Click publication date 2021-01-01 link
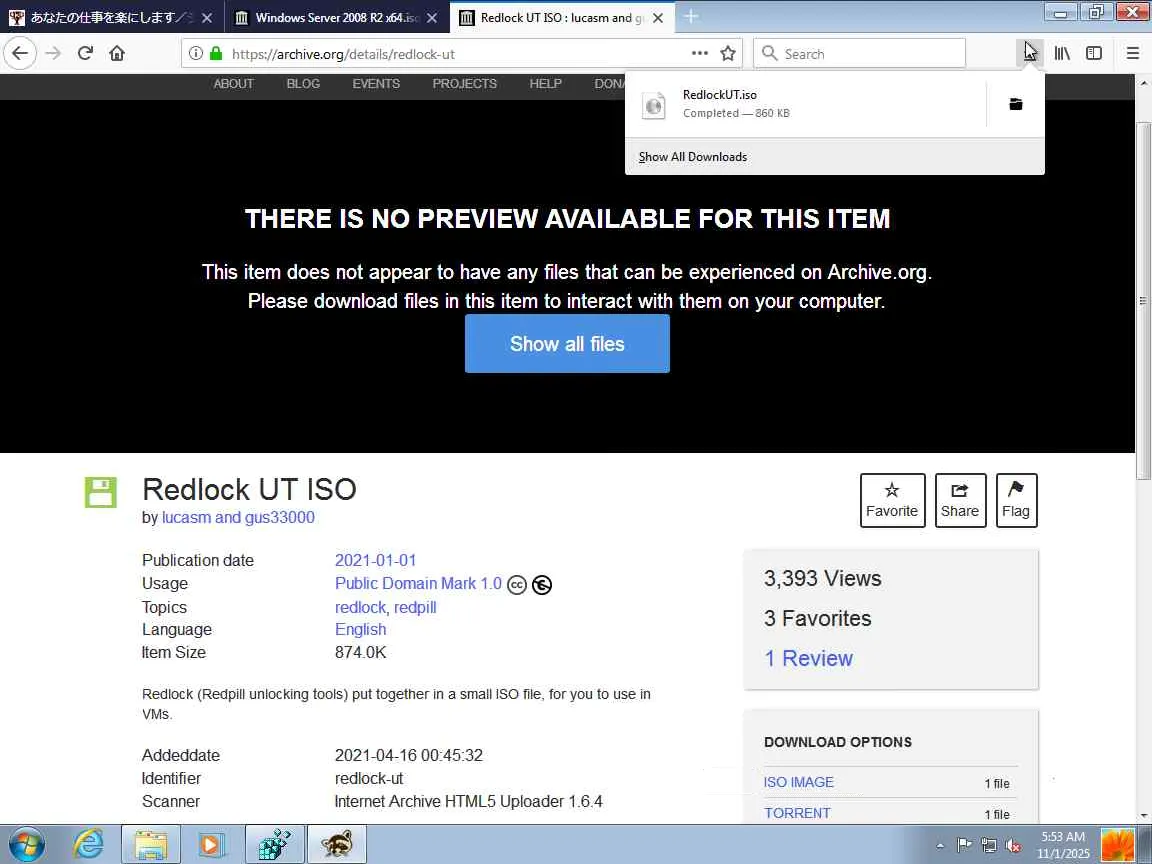Screen dimensions: 1152x864 pyautogui.click(x=375, y=561)
